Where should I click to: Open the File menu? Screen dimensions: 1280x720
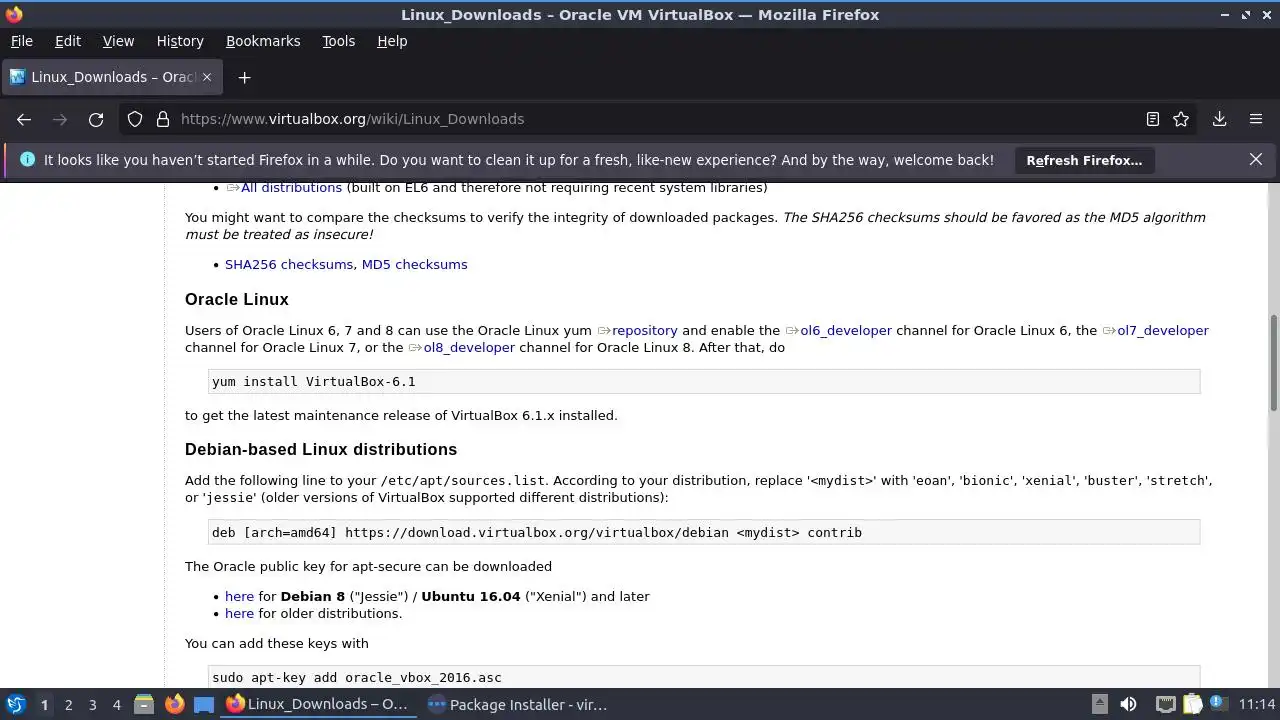click(x=21, y=41)
